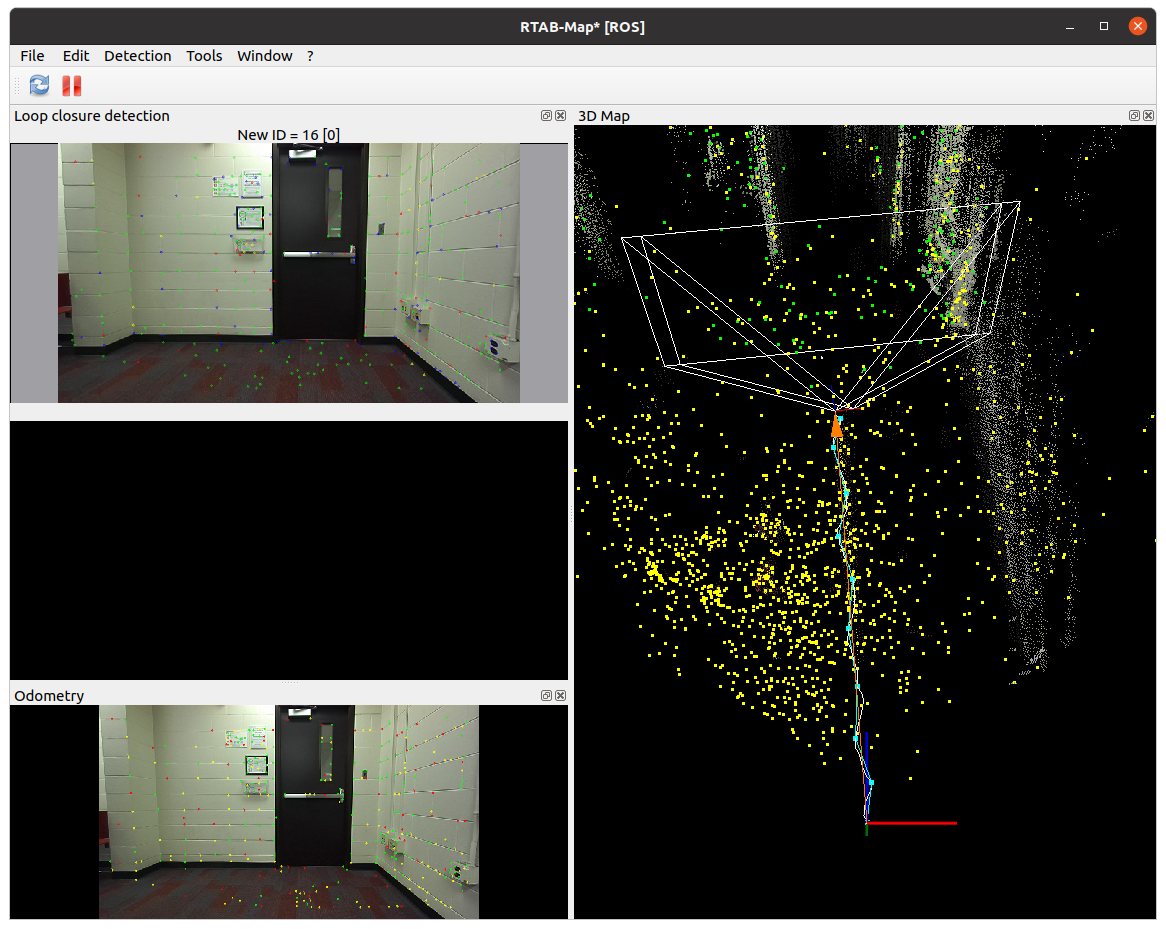The height and width of the screenshot is (929, 1166).
Task: Maximize the RTAB-Map window
Action: pos(1104,27)
